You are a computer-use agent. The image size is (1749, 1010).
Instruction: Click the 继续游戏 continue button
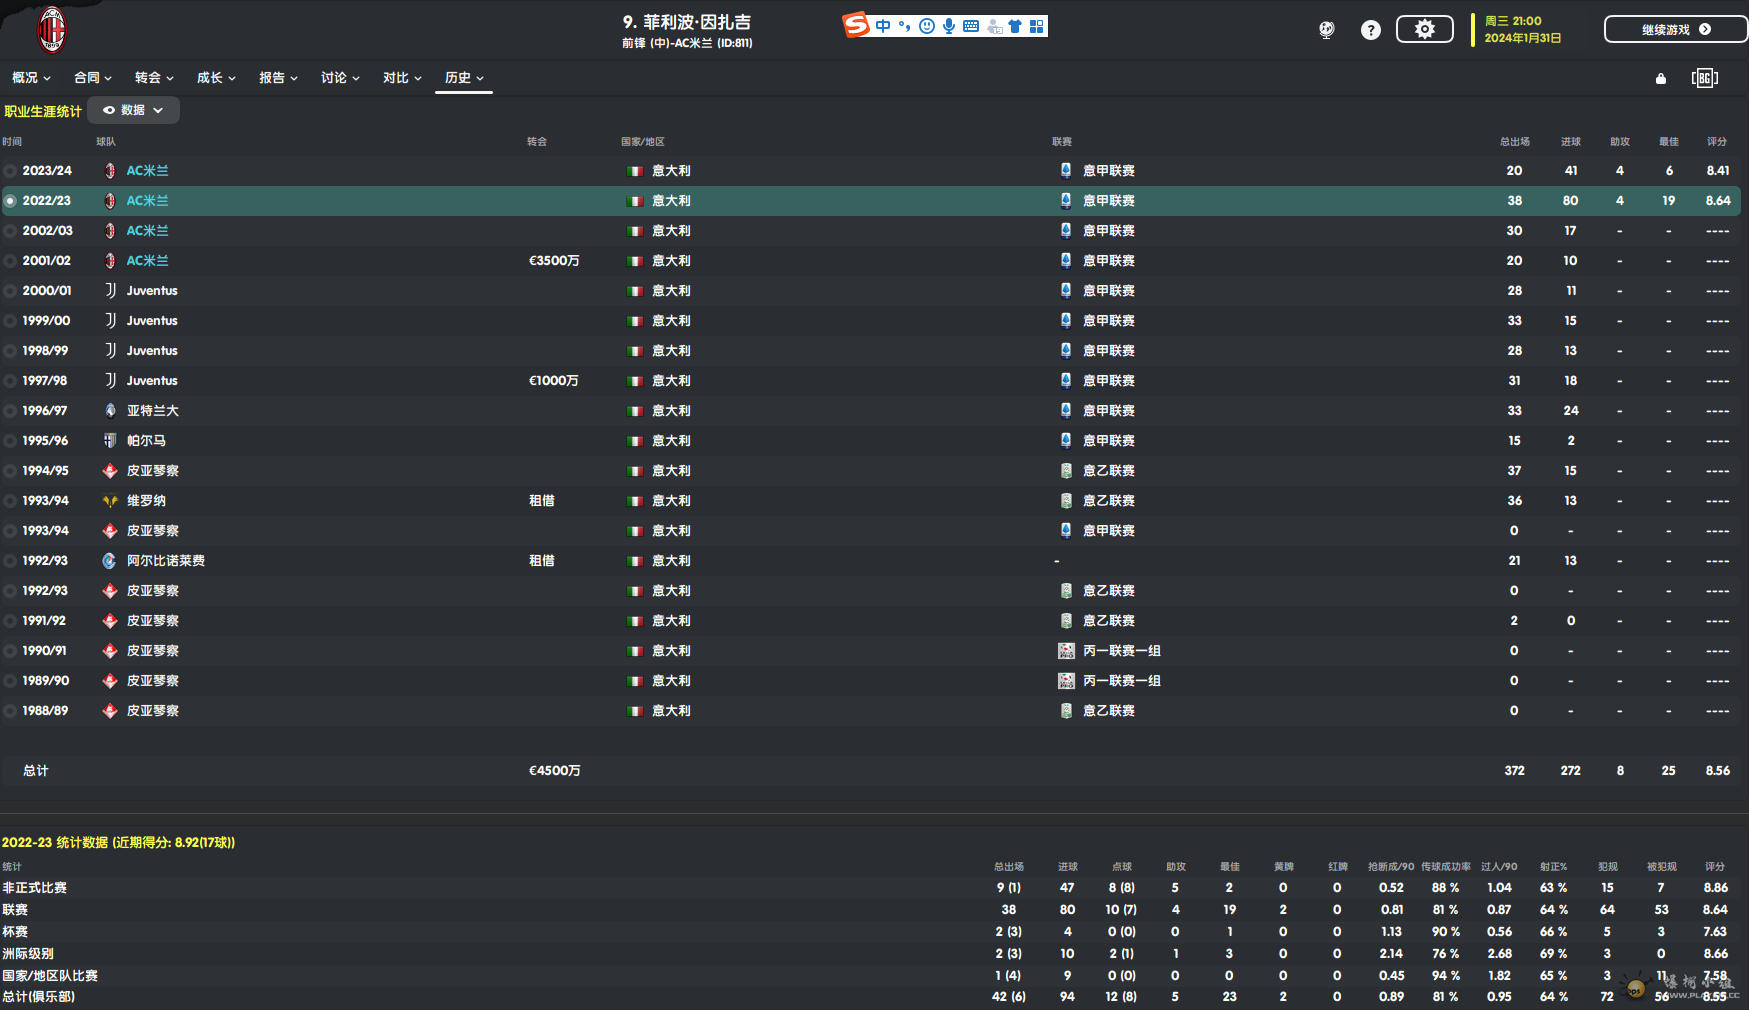click(x=1676, y=29)
